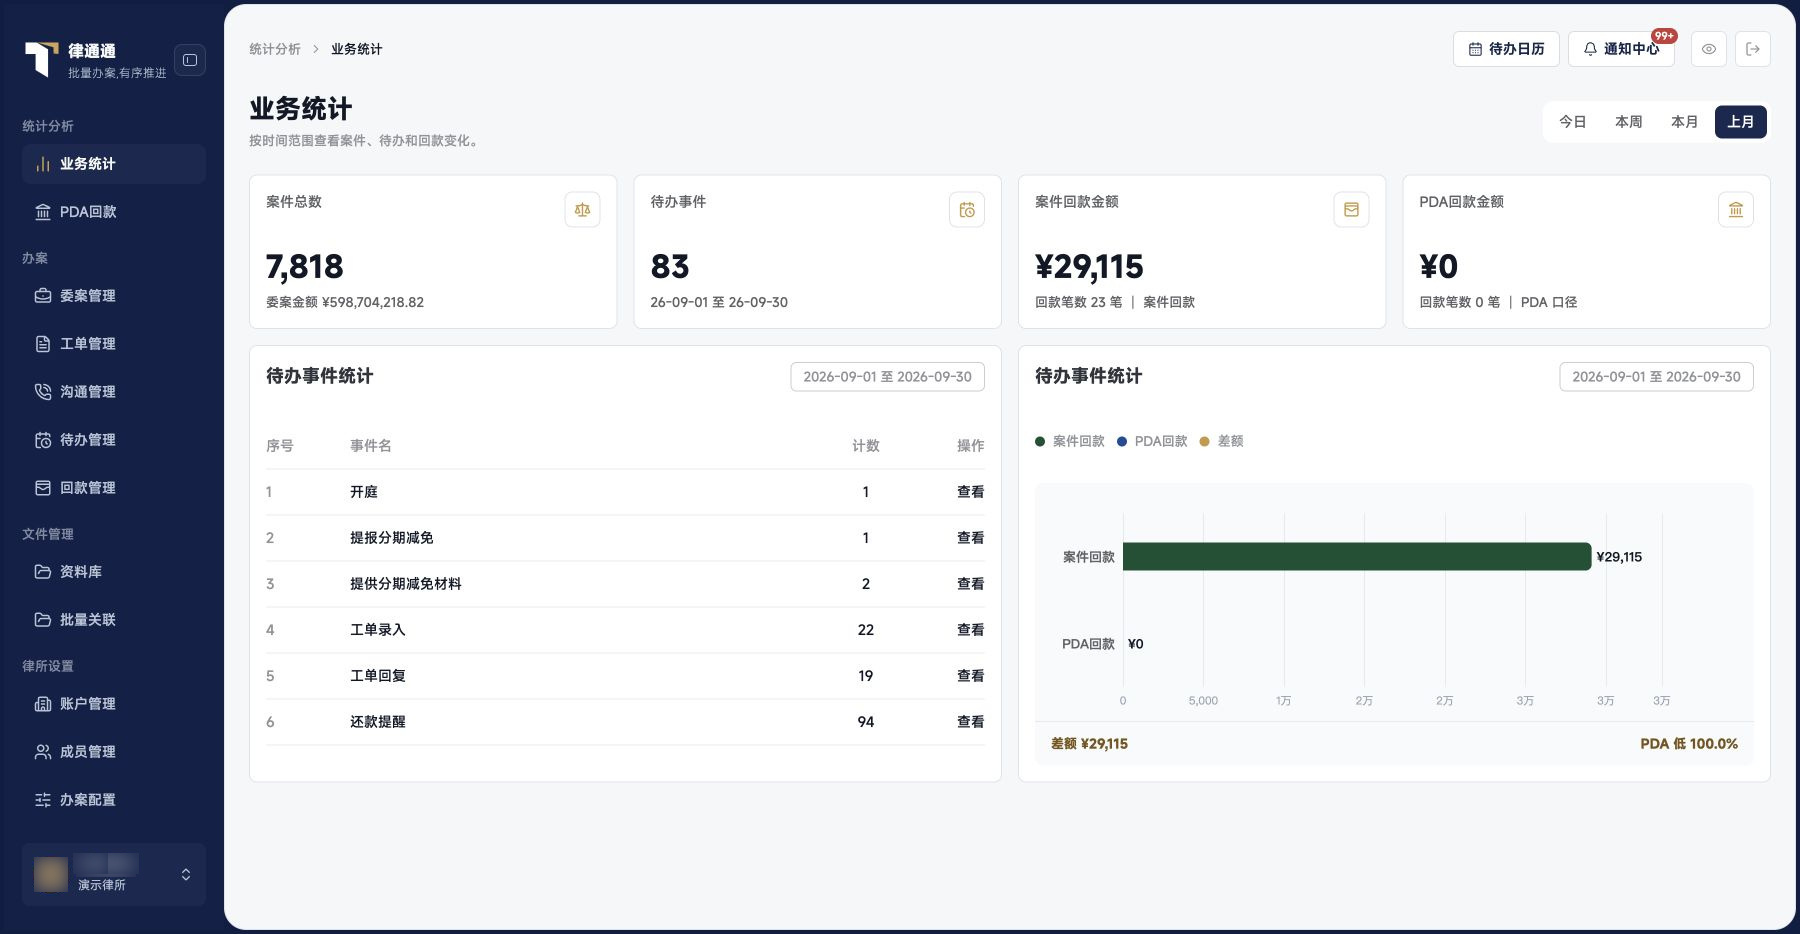Click the green 案件回款 bar in chart

(1357, 557)
